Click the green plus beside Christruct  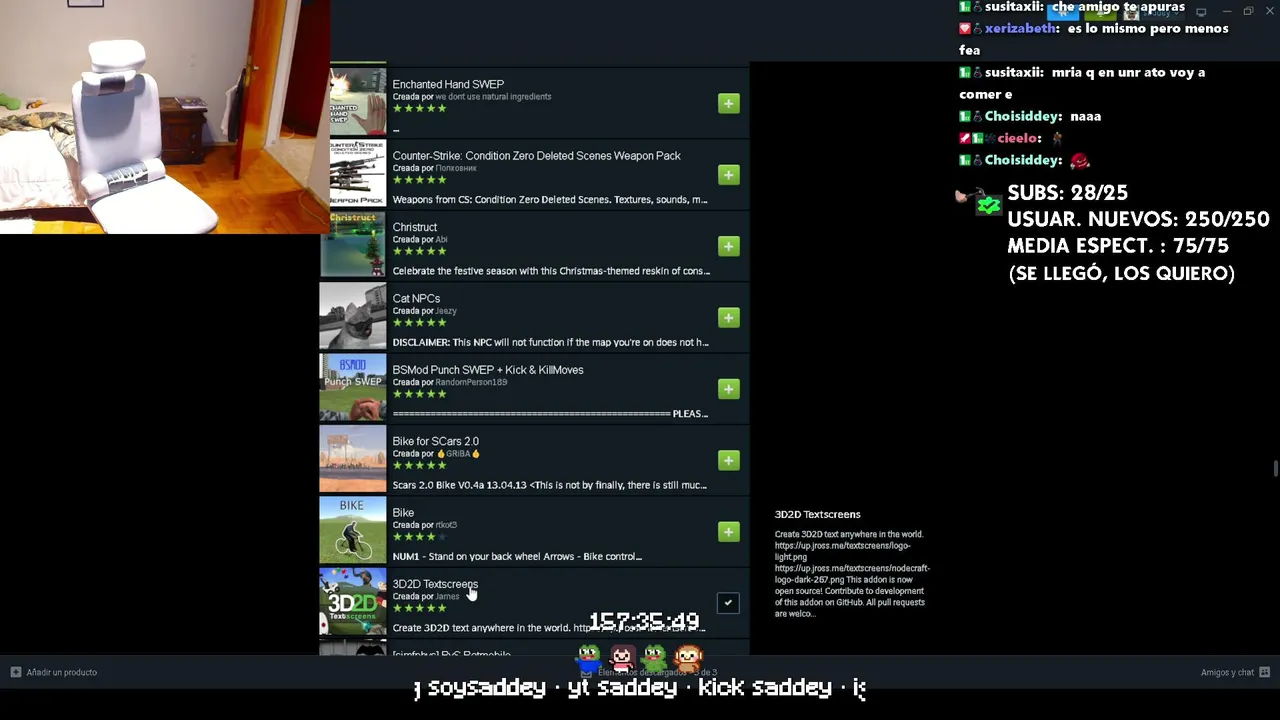[x=729, y=246]
